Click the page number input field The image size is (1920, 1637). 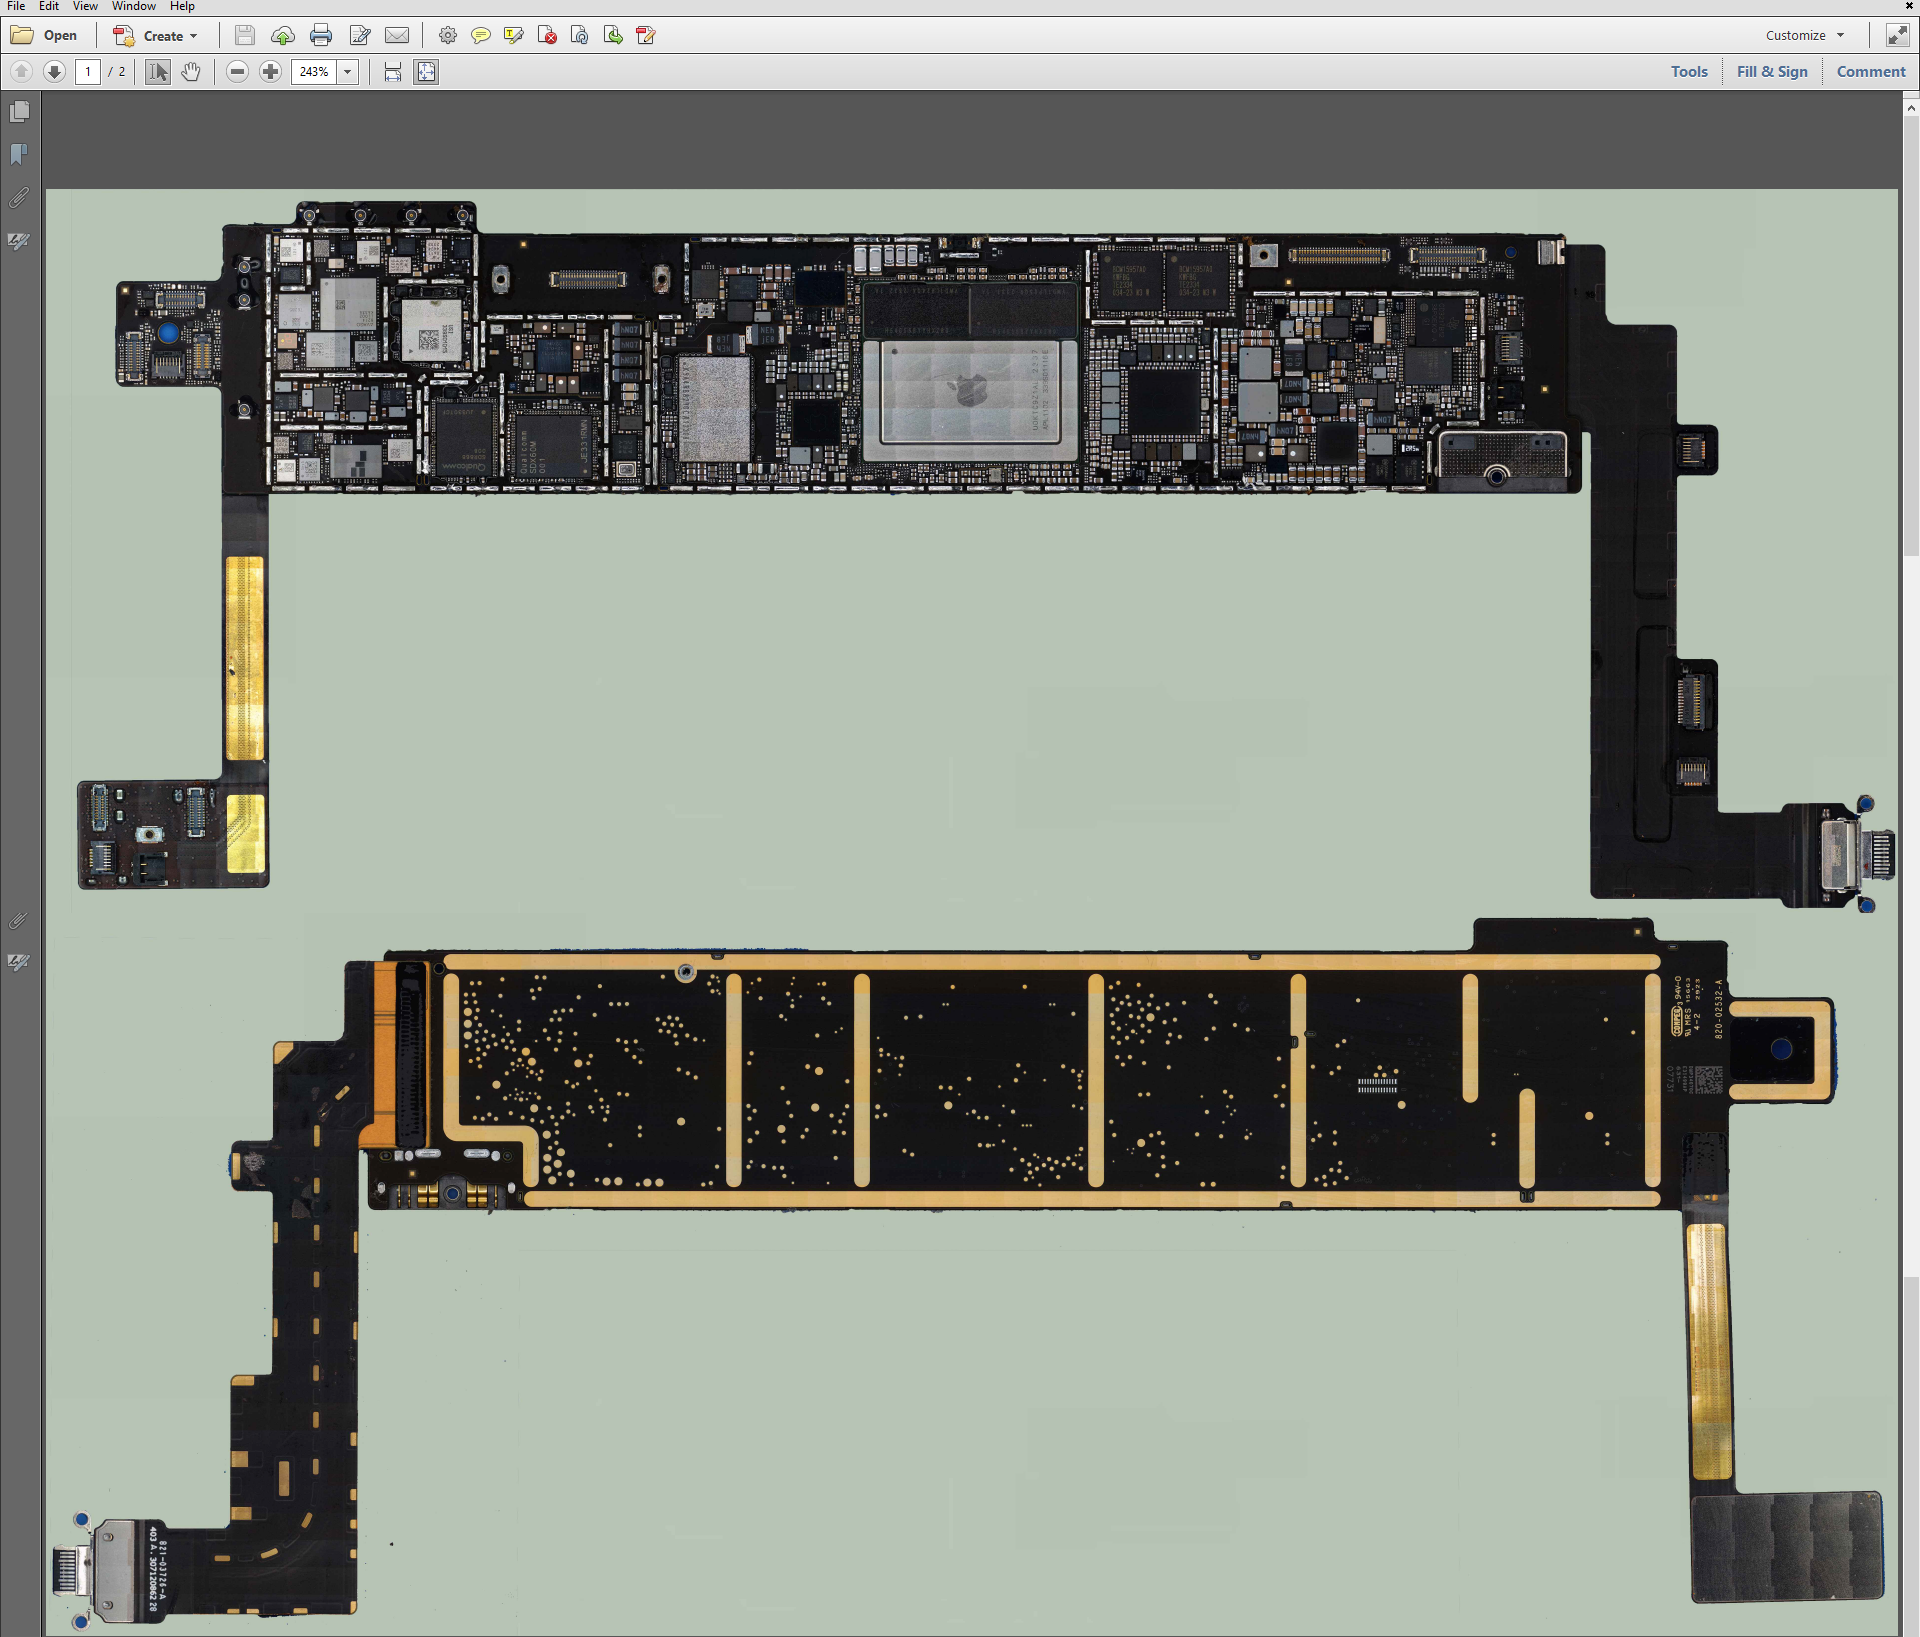coord(88,72)
